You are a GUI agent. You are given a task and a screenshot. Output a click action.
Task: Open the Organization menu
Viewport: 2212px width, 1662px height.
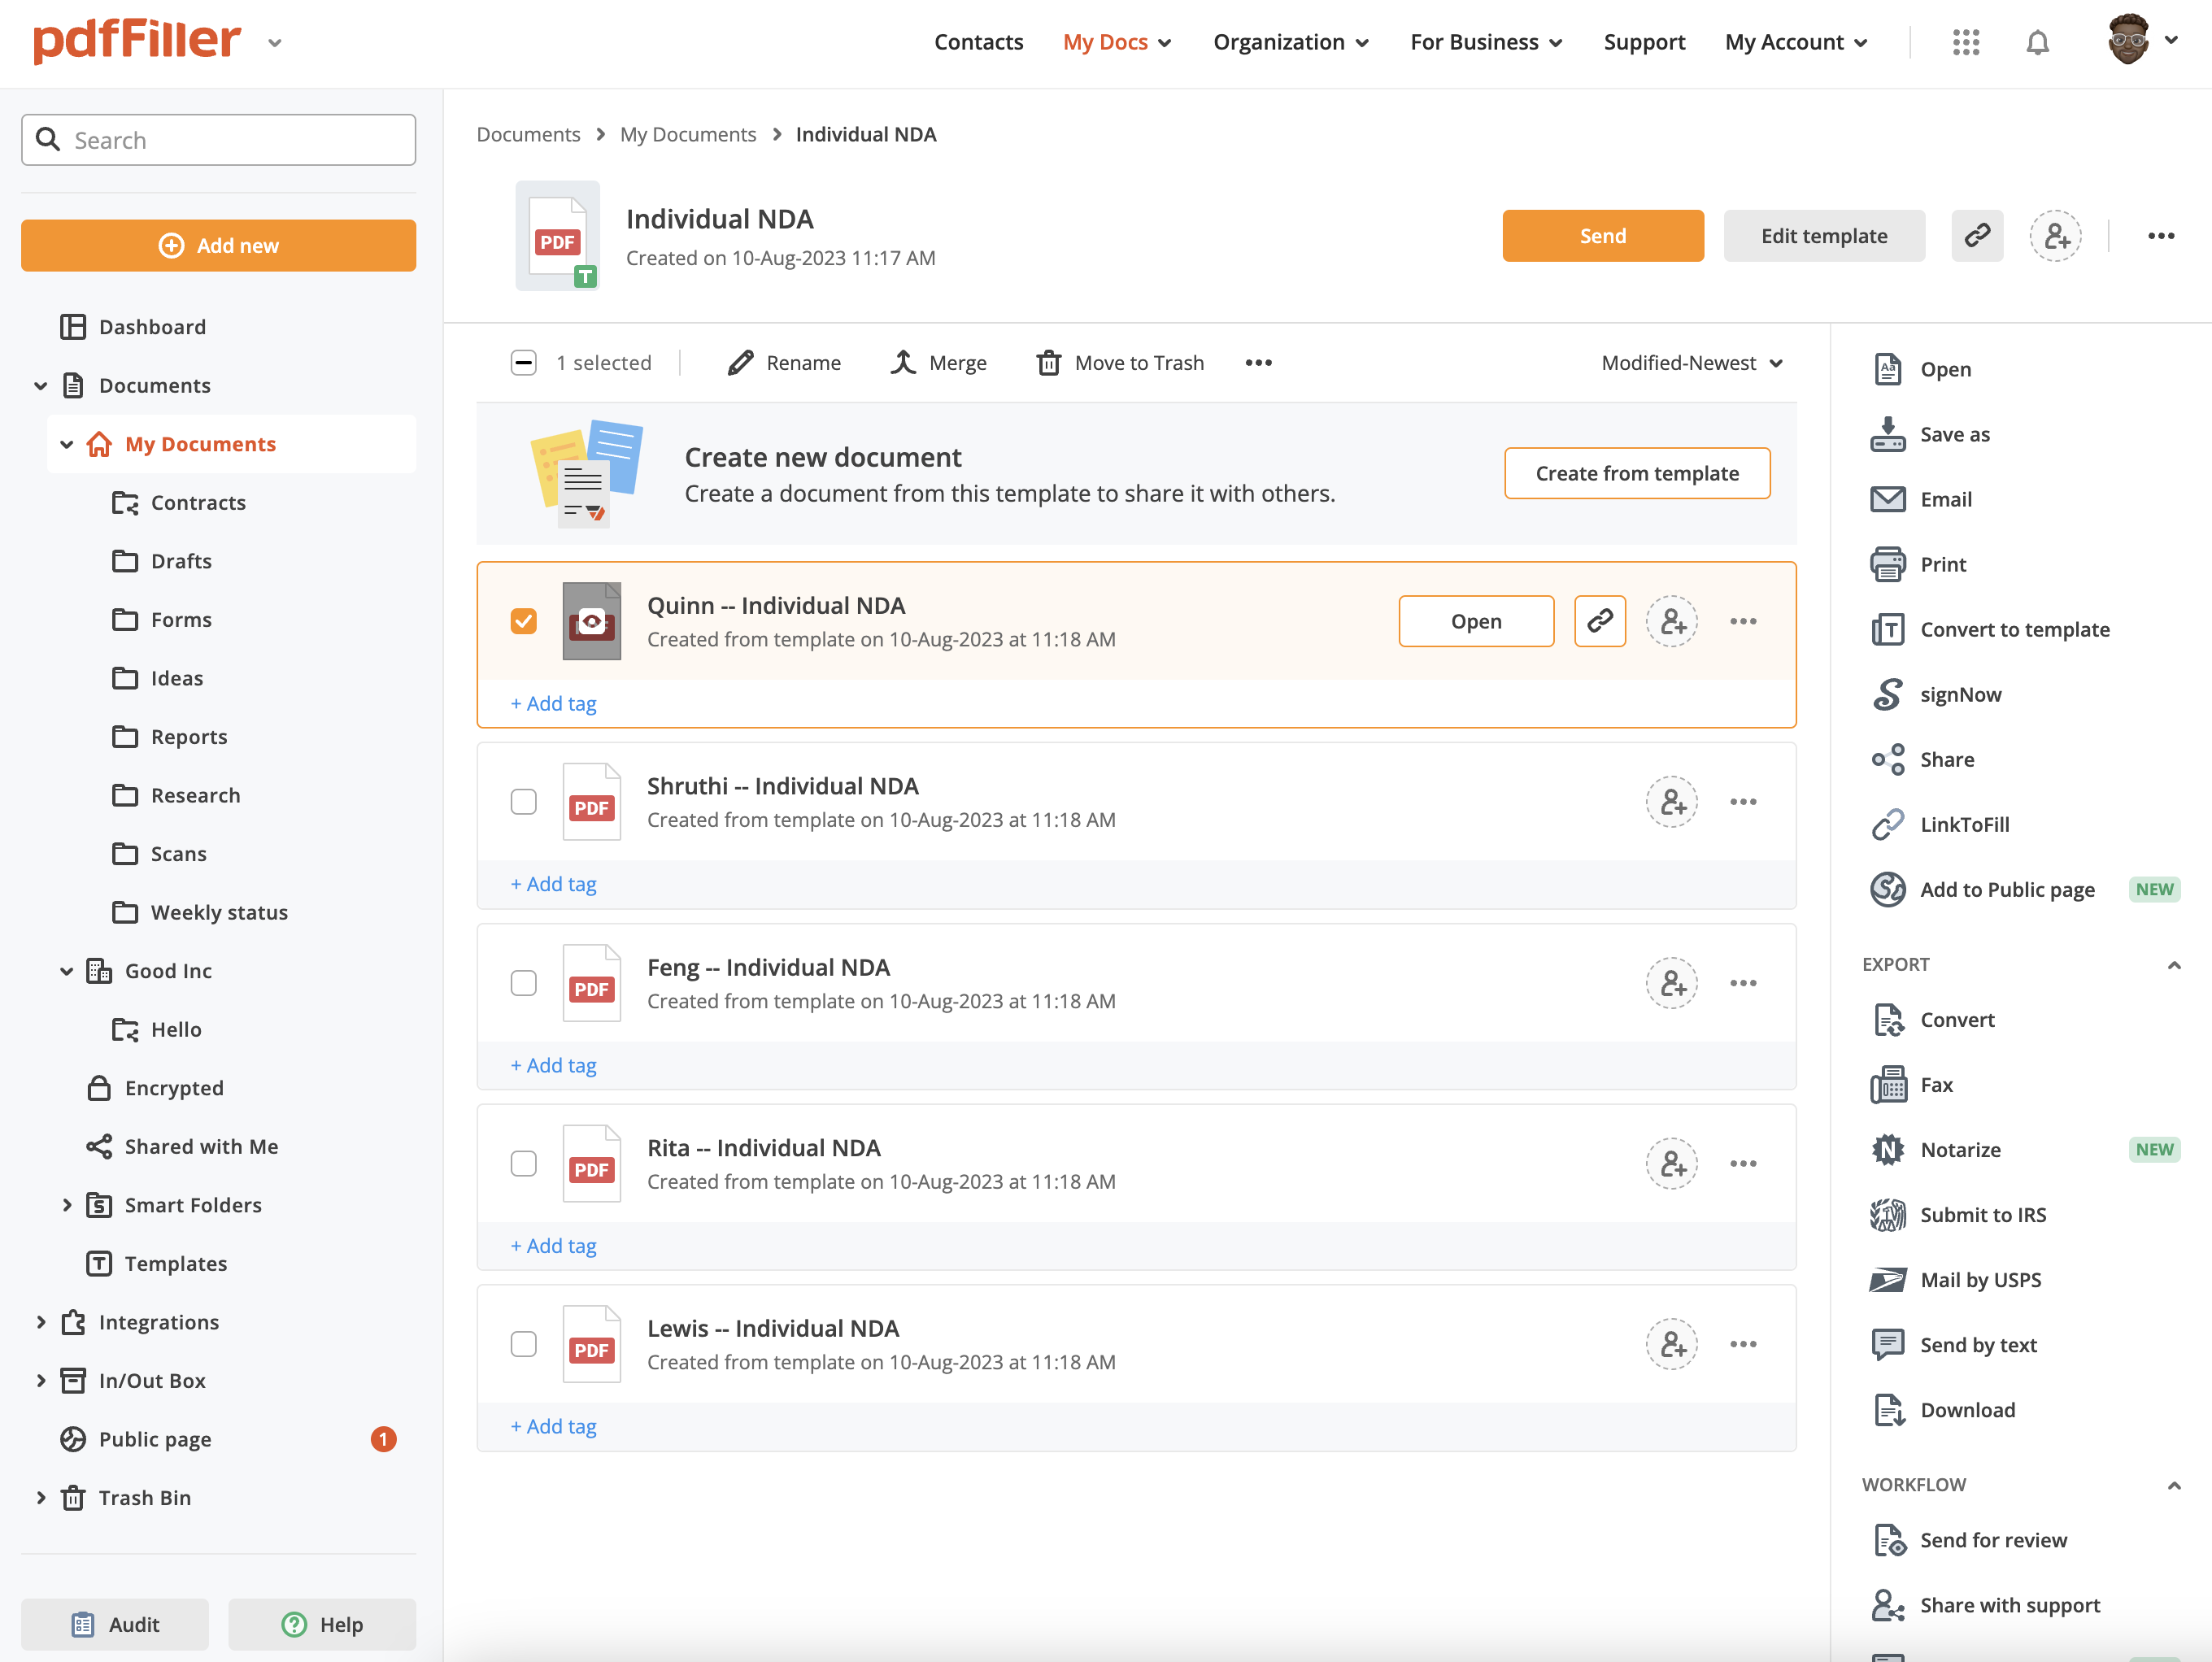(x=1290, y=42)
